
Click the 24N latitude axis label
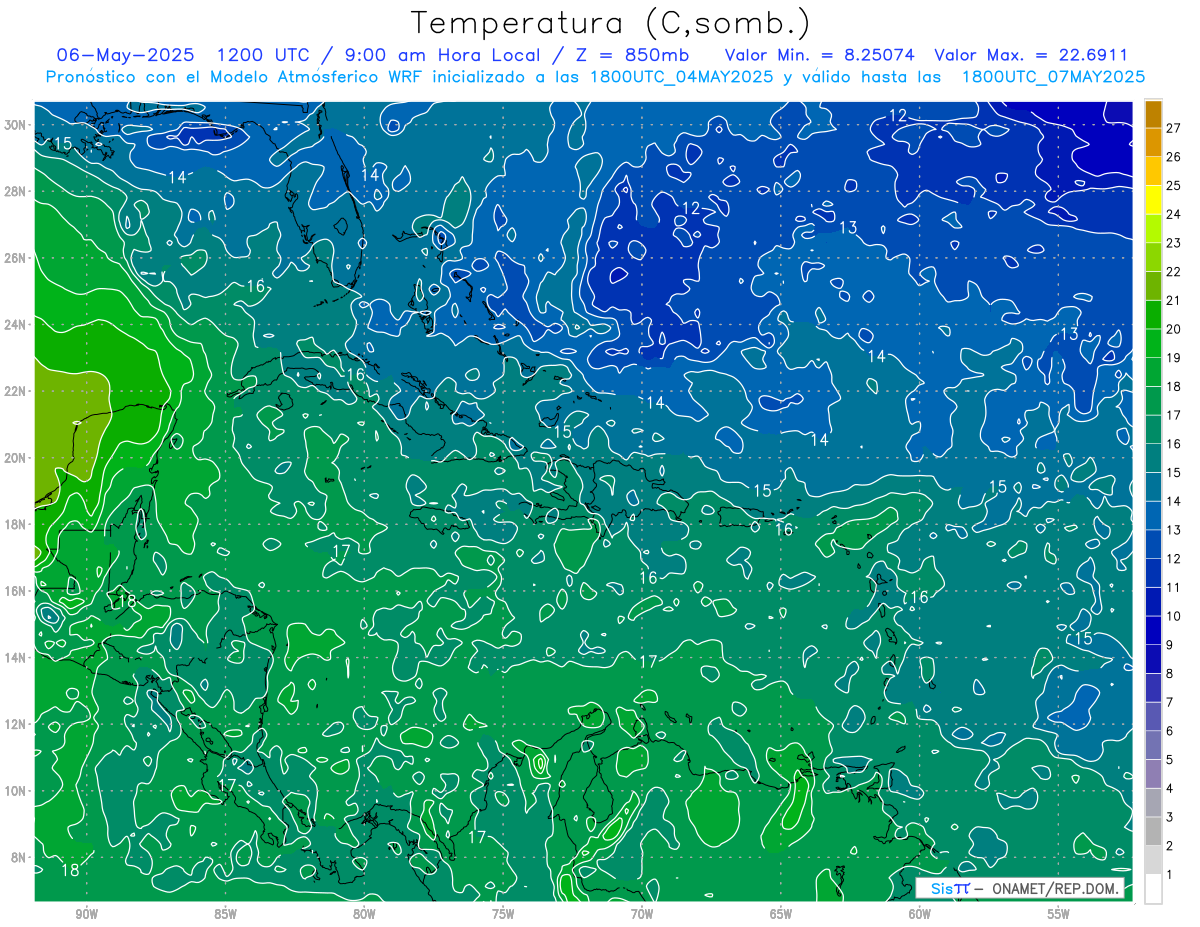click(x=16, y=325)
